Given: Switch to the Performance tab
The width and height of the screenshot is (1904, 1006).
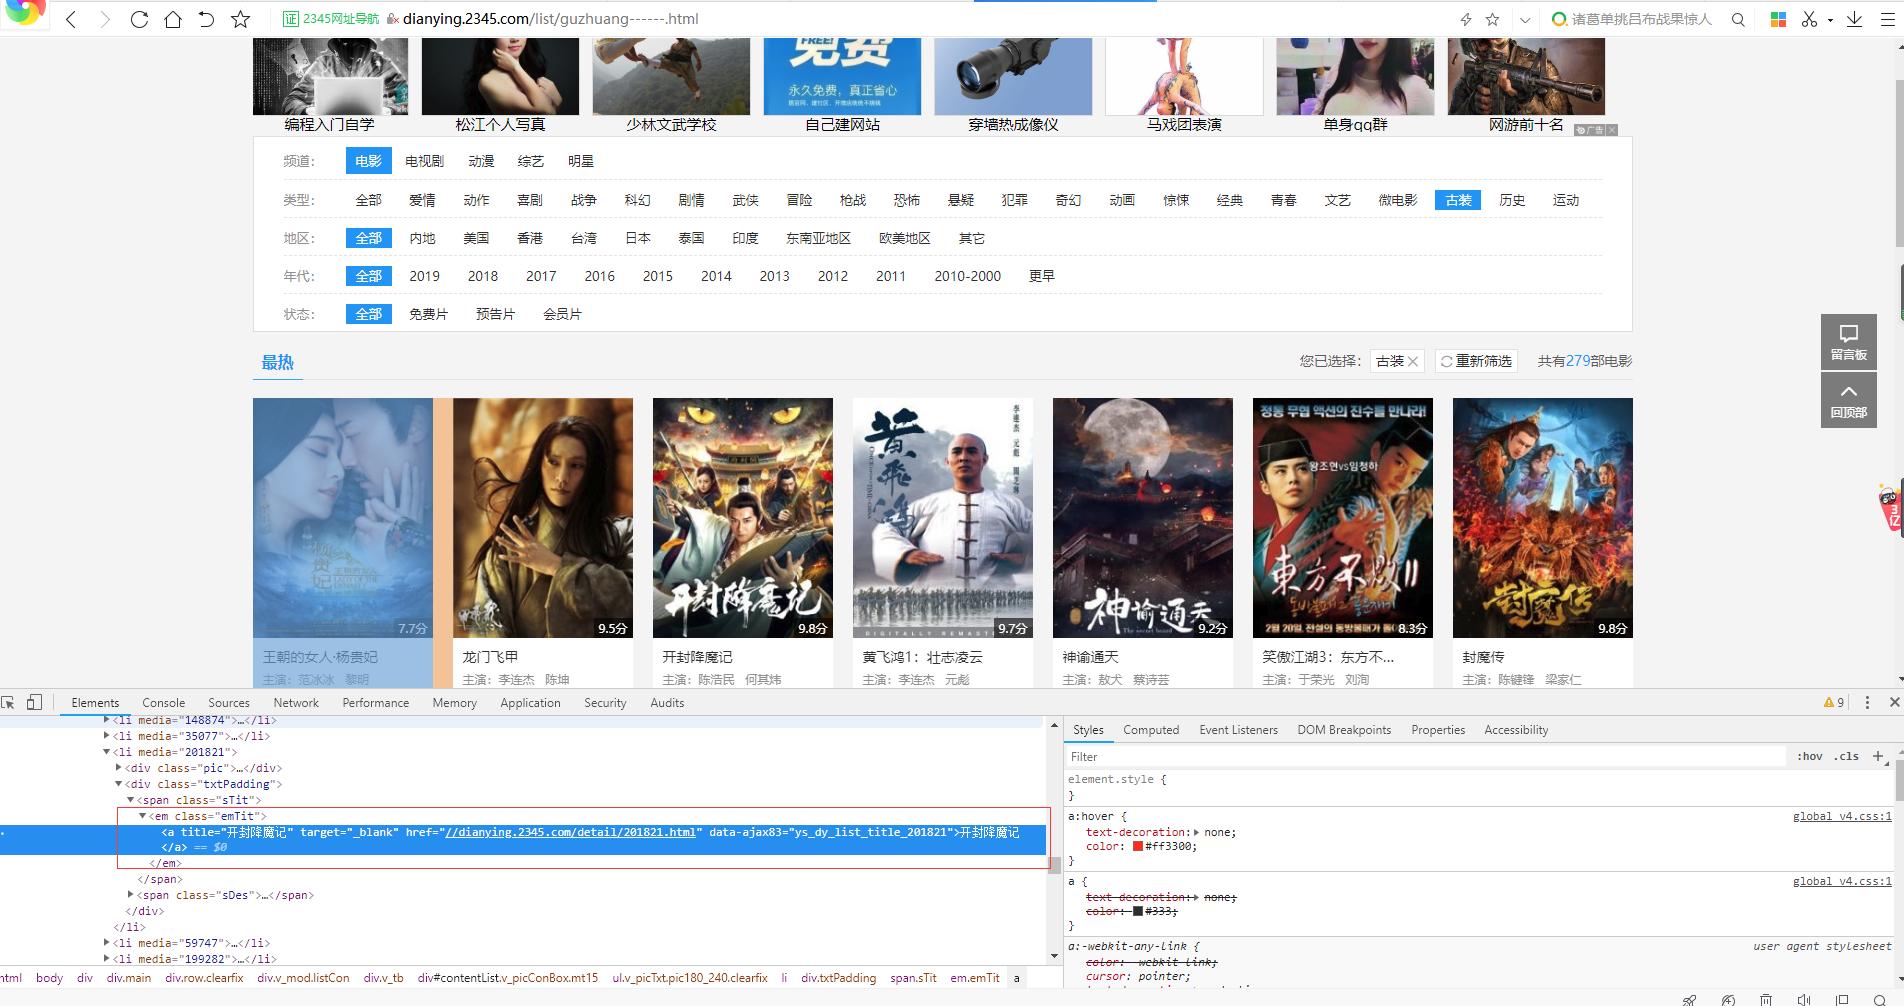Looking at the screenshot, I should pyautogui.click(x=376, y=703).
